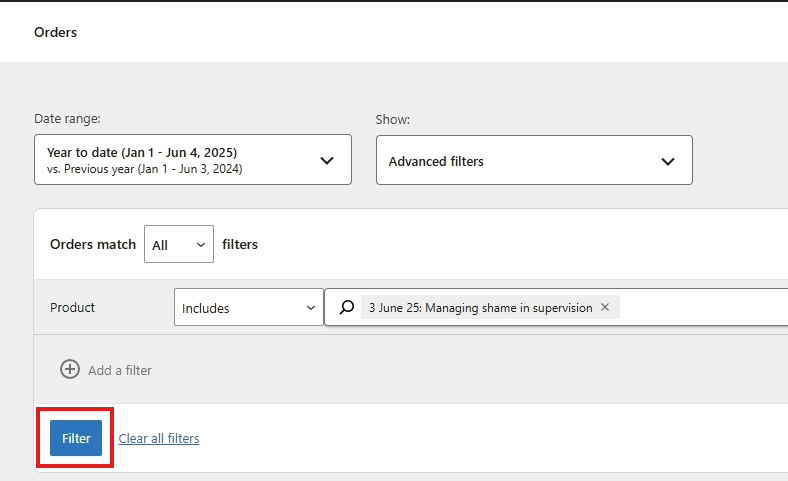Image resolution: width=788 pixels, height=481 pixels.
Task: Click the Clear all filters link
Action: 159,438
